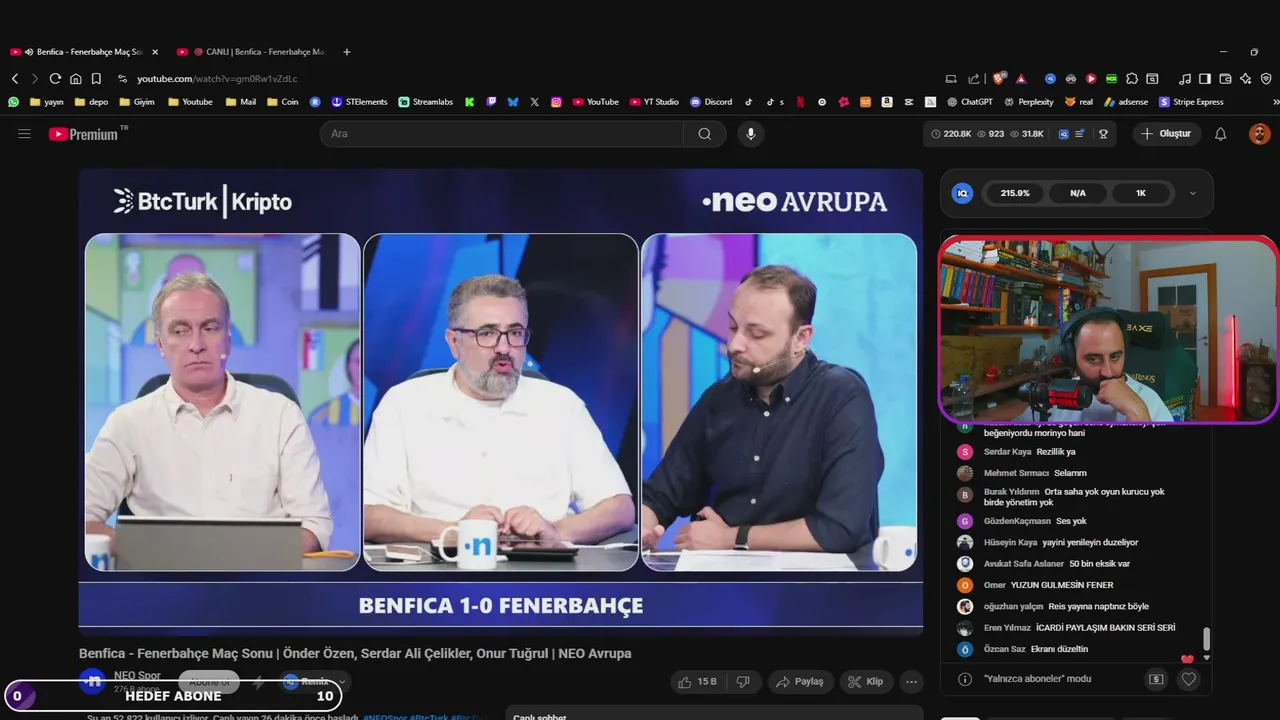Open the 'Giyim' bookmark folder
Viewport: 1280px width, 720px height.
point(137,102)
